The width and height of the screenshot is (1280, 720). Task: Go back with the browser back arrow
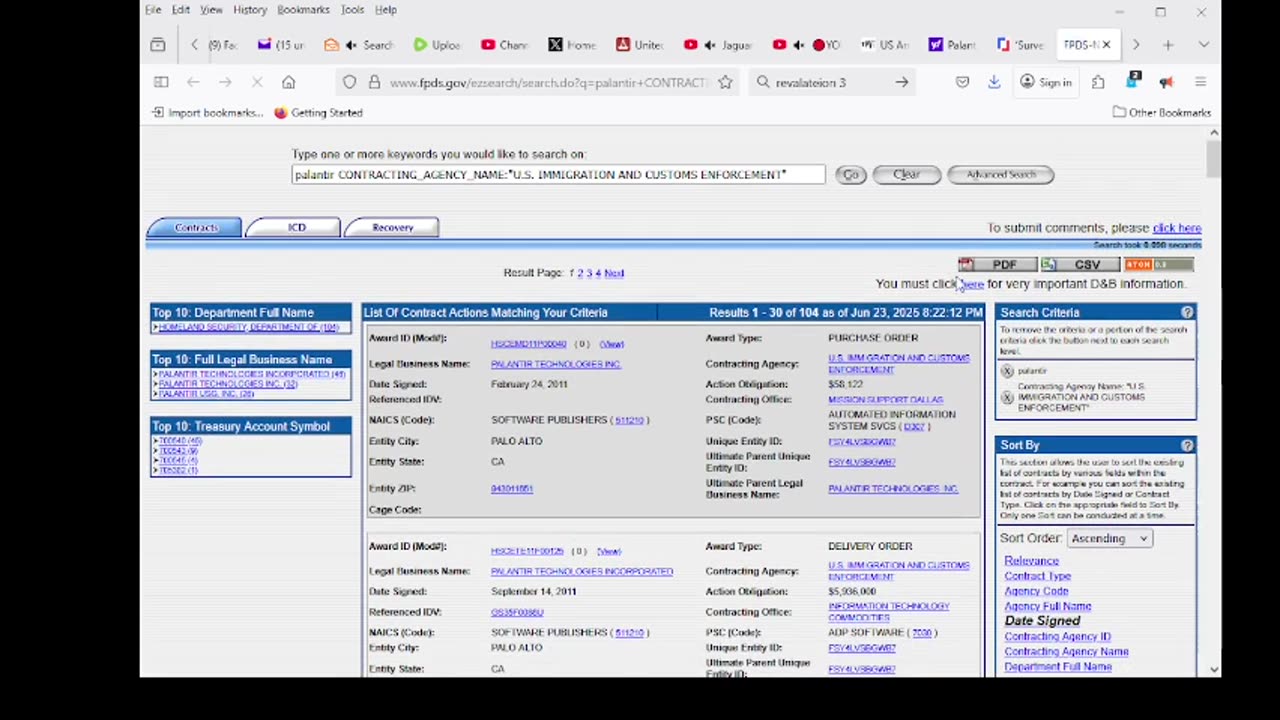tap(193, 82)
